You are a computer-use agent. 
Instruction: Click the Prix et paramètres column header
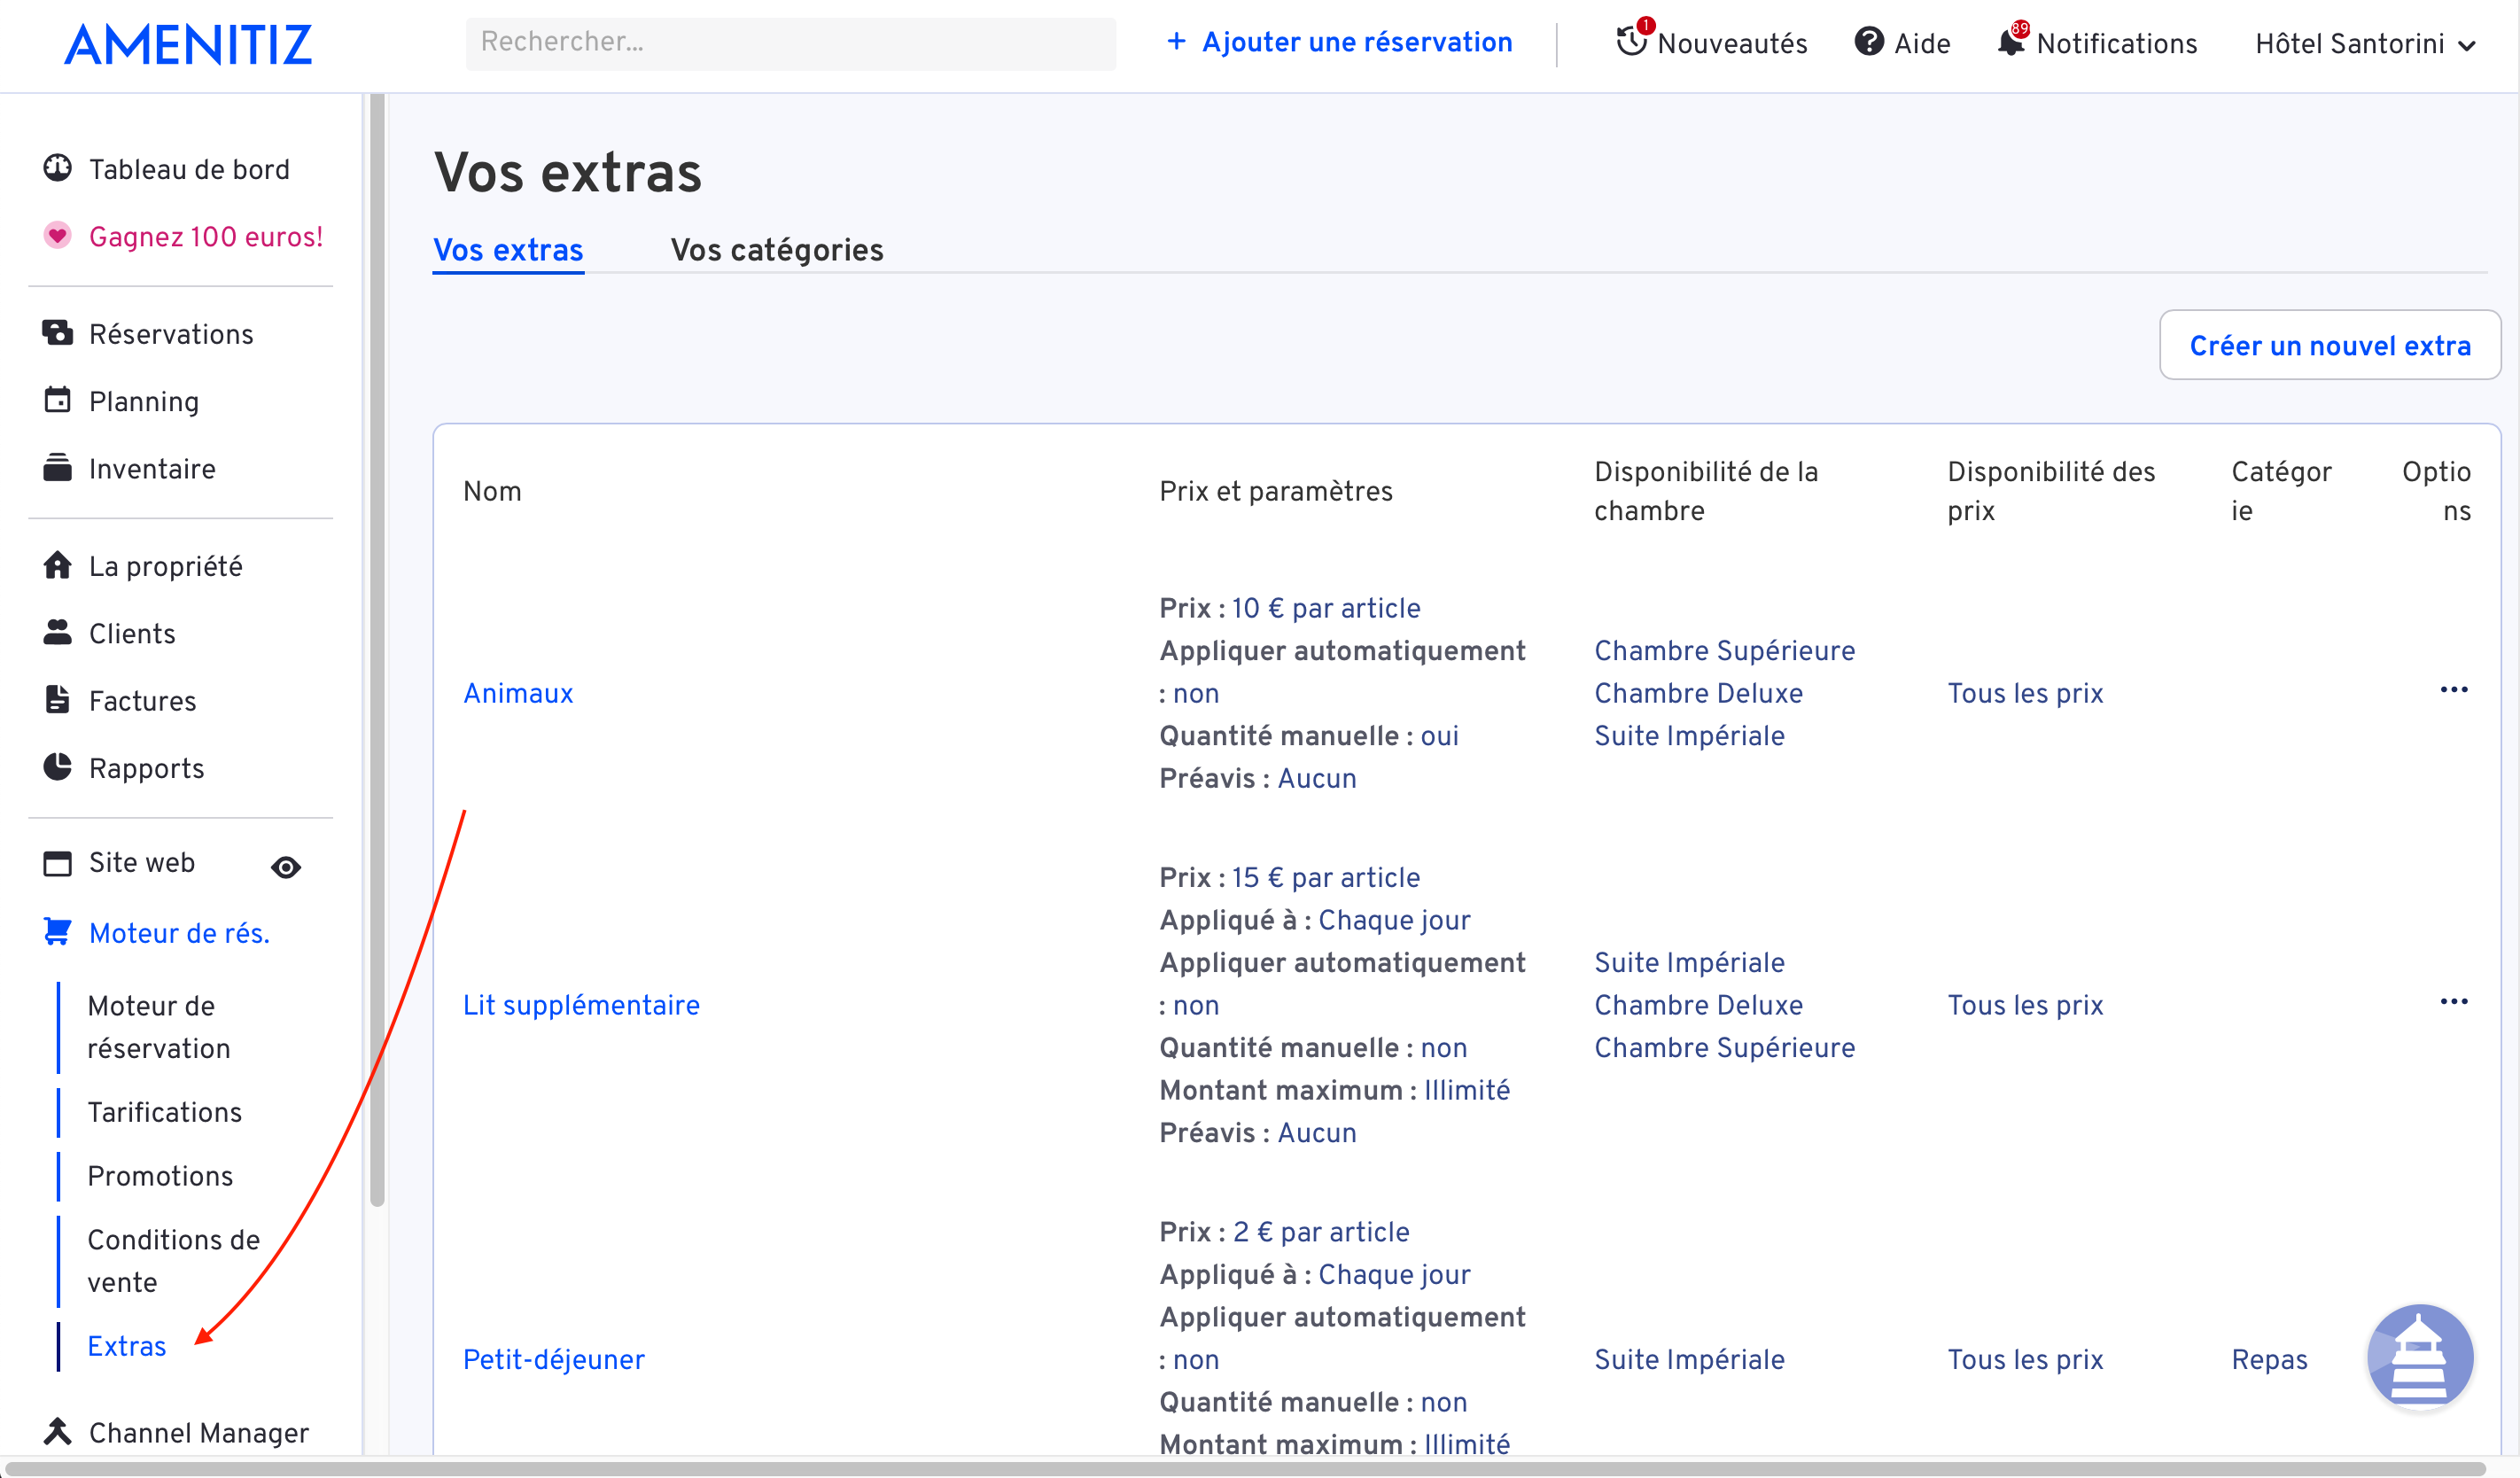pos(1276,491)
